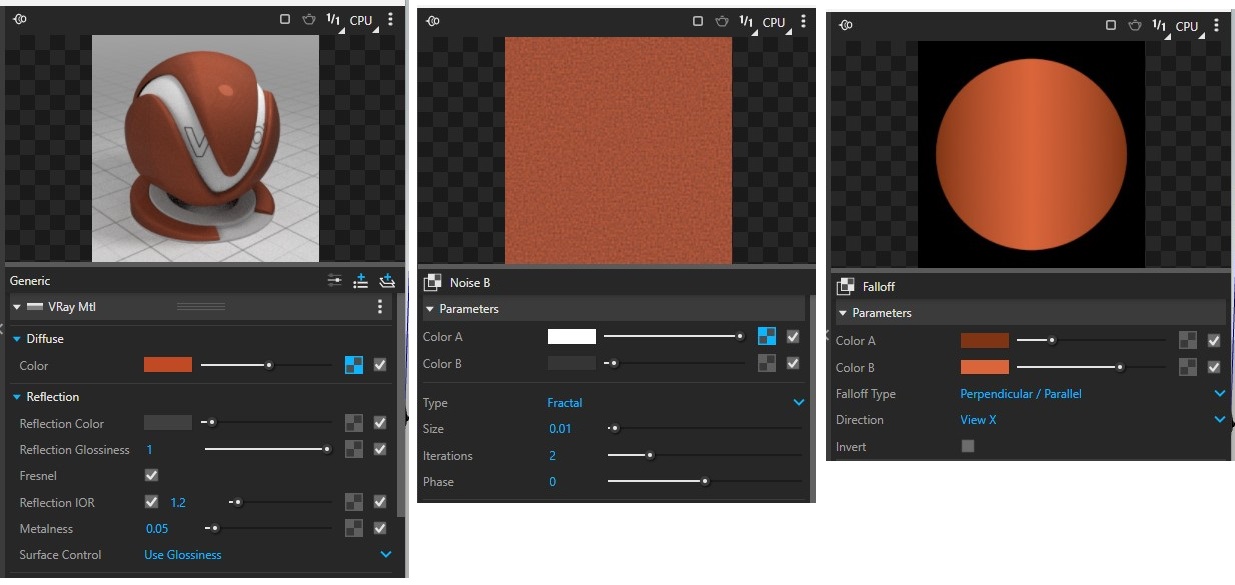The image size is (1235, 585).
Task: Toggle the Reflection IOR texture checkbox
Action: pyautogui.click(x=380, y=502)
